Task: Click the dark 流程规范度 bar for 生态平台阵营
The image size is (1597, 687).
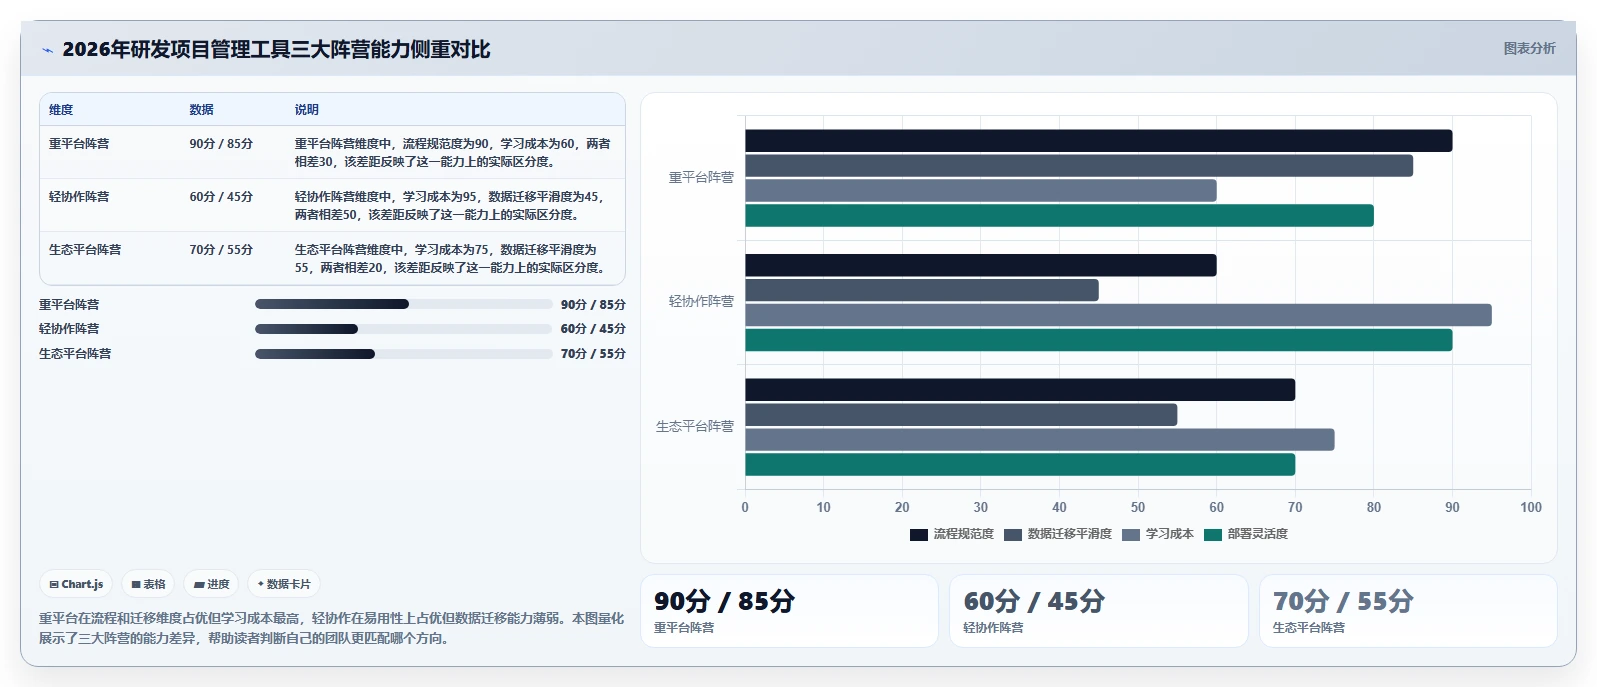Action: point(1020,390)
